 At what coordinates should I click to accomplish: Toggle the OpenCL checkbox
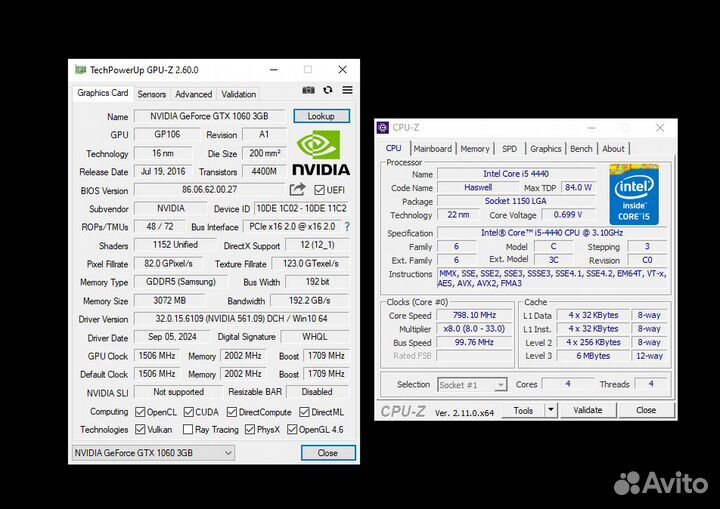[x=140, y=412]
